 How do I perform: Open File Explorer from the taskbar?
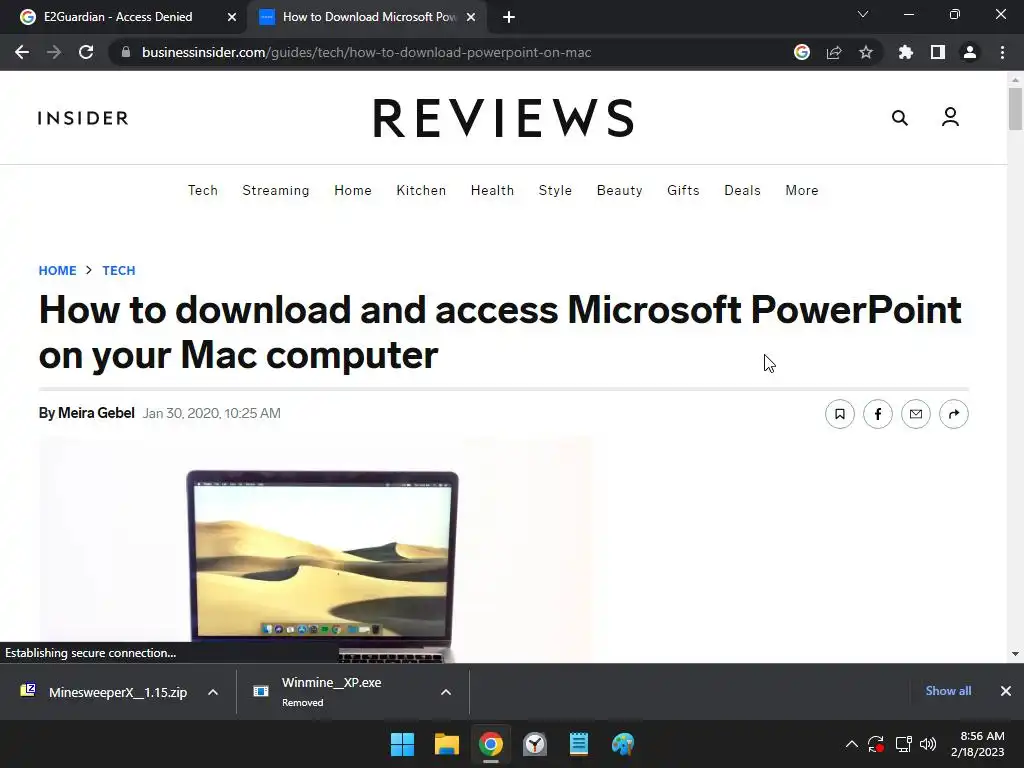tap(447, 744)
